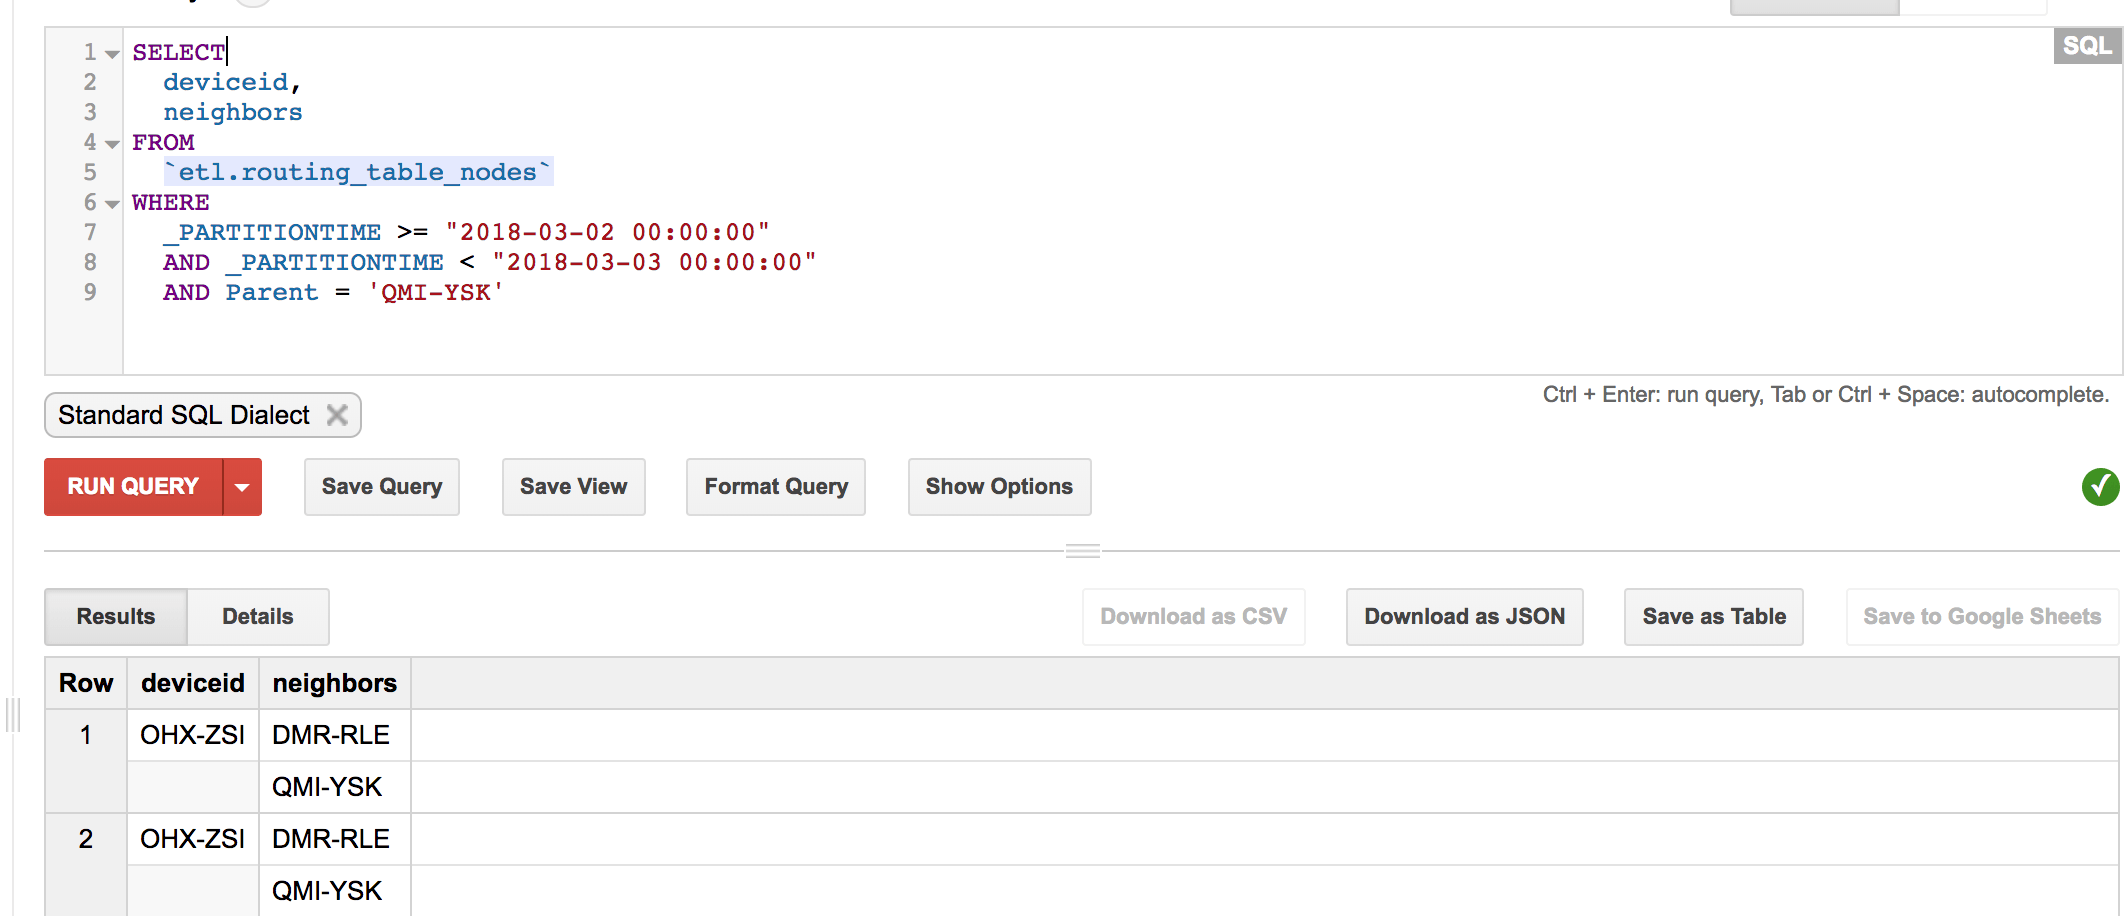The height and width of the screenshot is (916, 2124).
Task: Open the Run Query dropdown arrow
Action: click(x=242, y=487)
